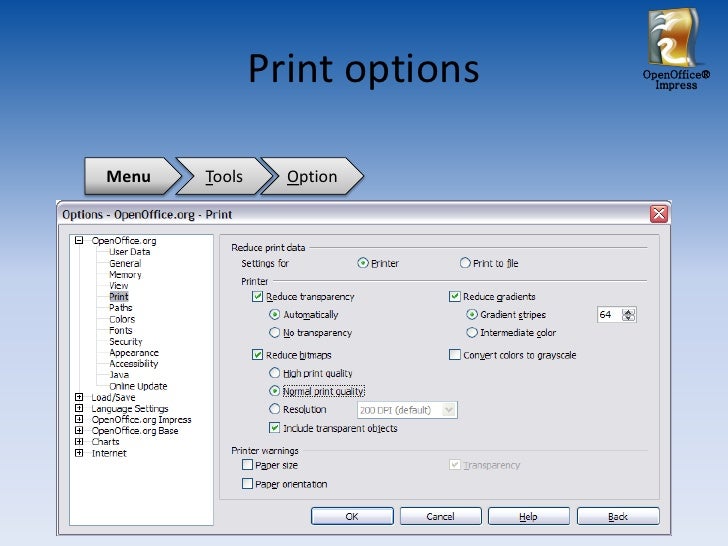The height and width of the screenshot is (546, 728).
Task: Click the Charts tree label
Action: click(105, 442)
